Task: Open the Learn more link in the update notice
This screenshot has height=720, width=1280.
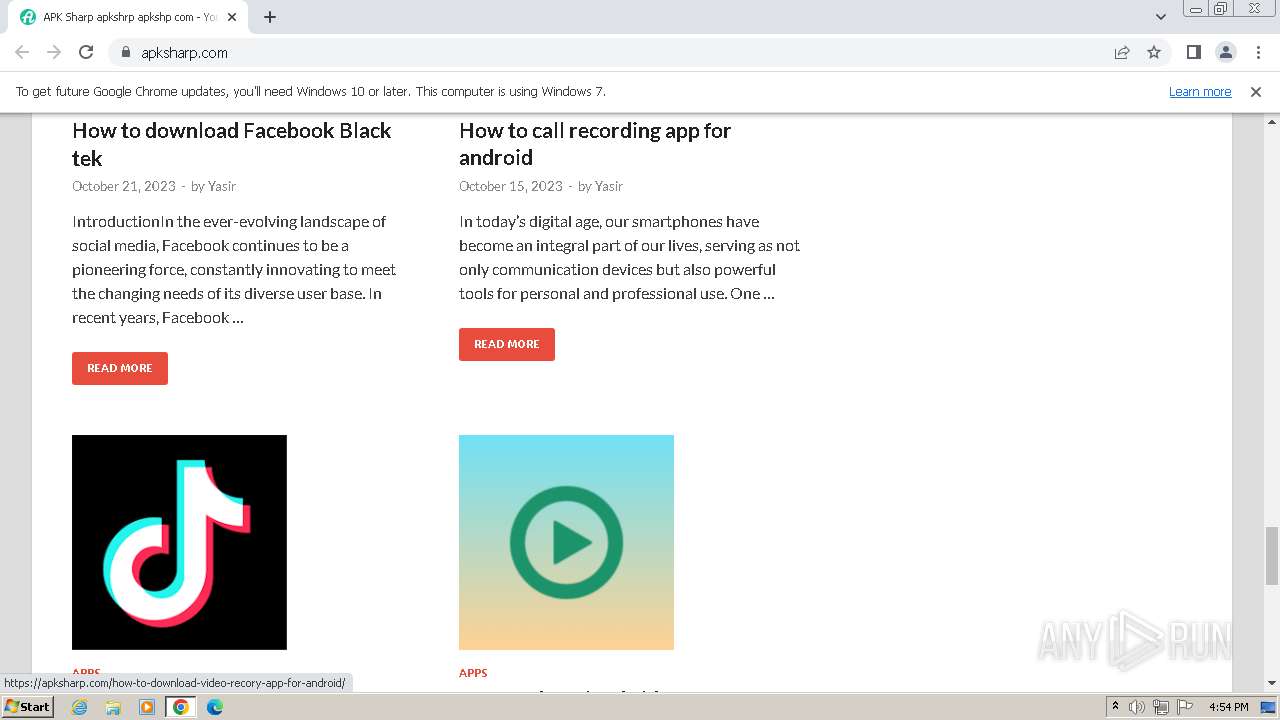Action: coord(1200,92)
